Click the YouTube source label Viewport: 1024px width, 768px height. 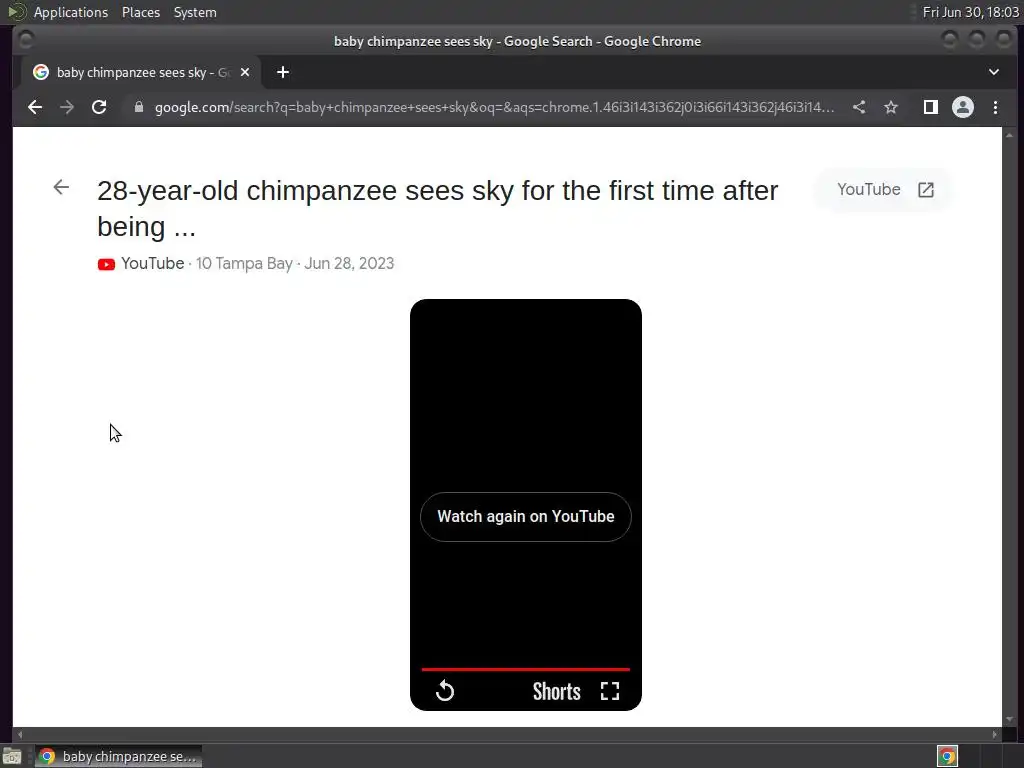[x=152, y=263]
